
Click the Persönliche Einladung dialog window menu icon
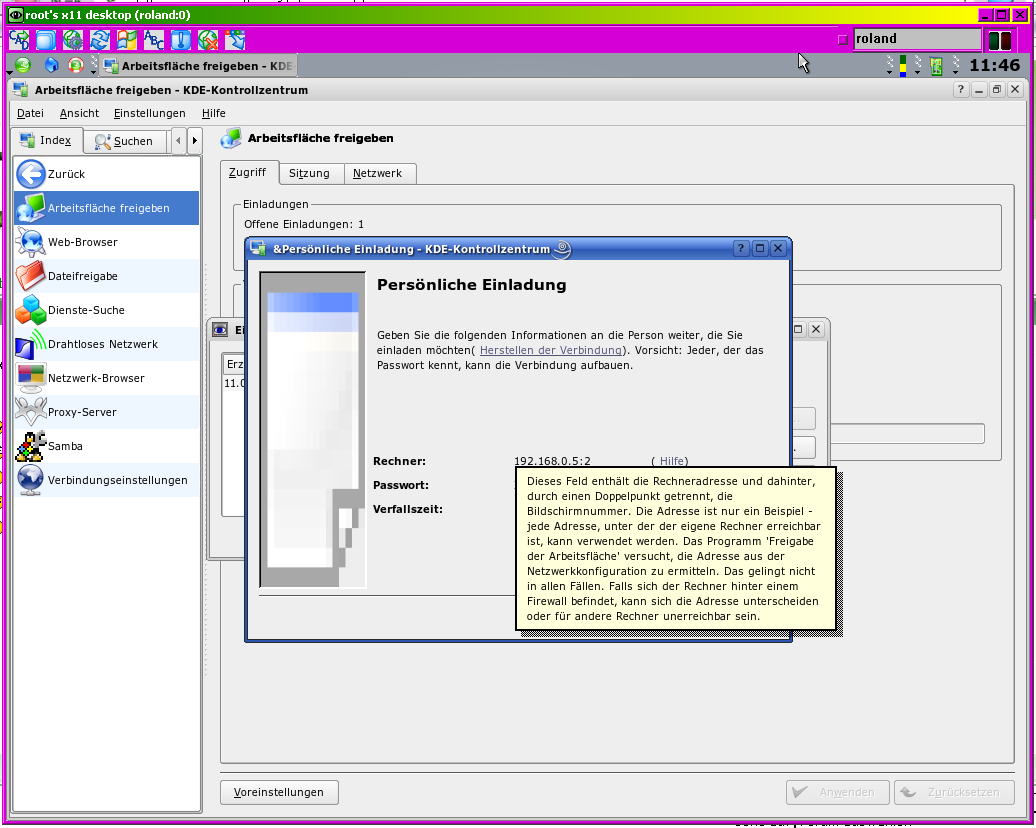(x=258, y=249)
